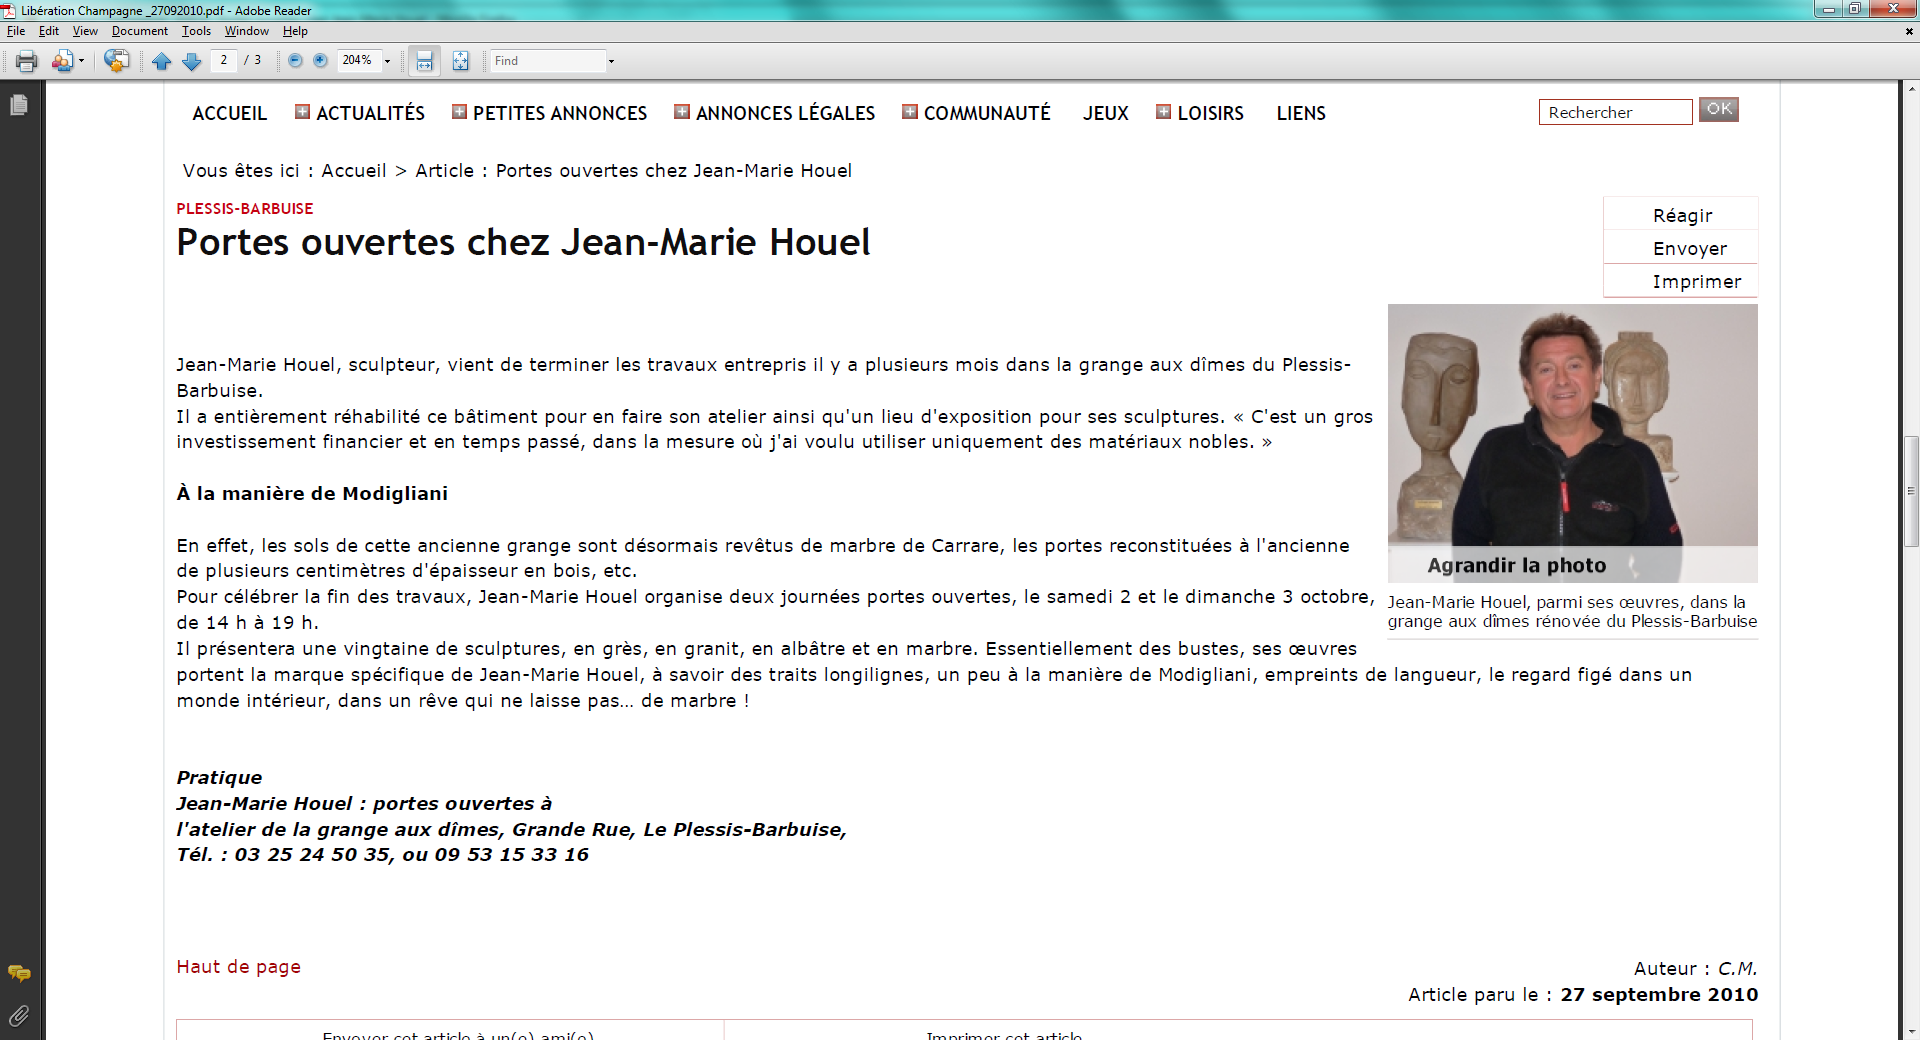
Task: Open the Pages panel in the left sidebar
Action: point(18,105)
